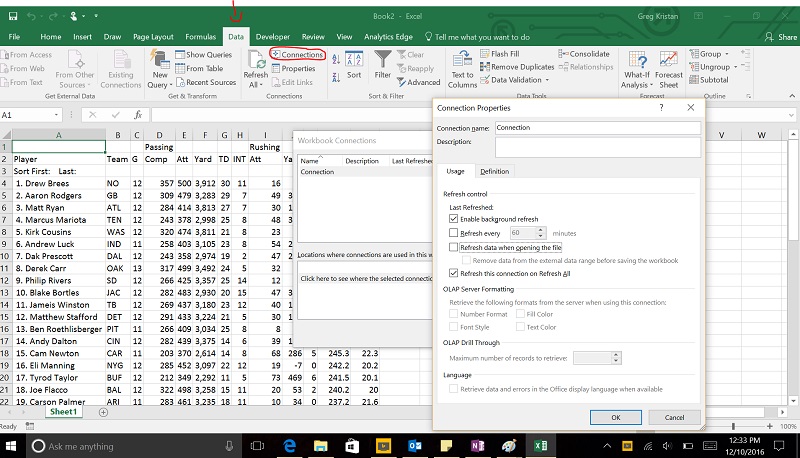Click Subtotal in Outline group
Screen dimensions: 800x458
tap(709, 80)
